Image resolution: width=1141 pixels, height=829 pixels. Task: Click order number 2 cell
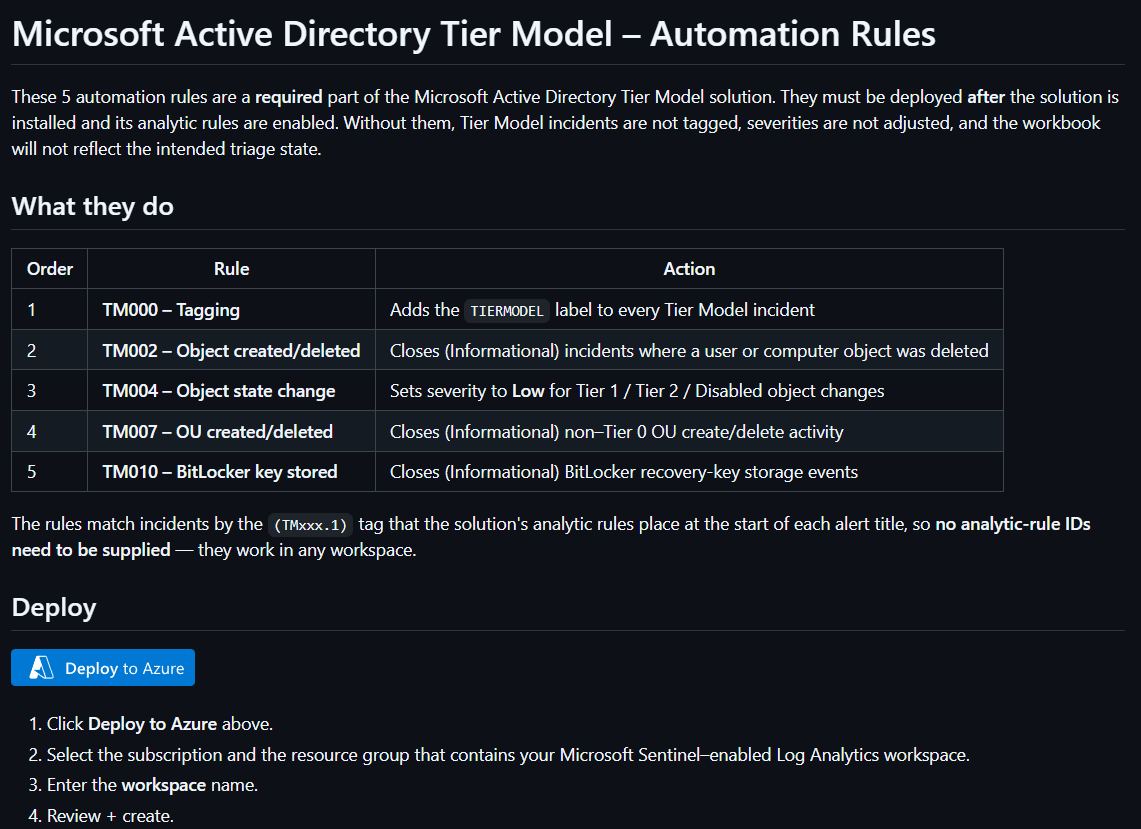coord(49,350)
